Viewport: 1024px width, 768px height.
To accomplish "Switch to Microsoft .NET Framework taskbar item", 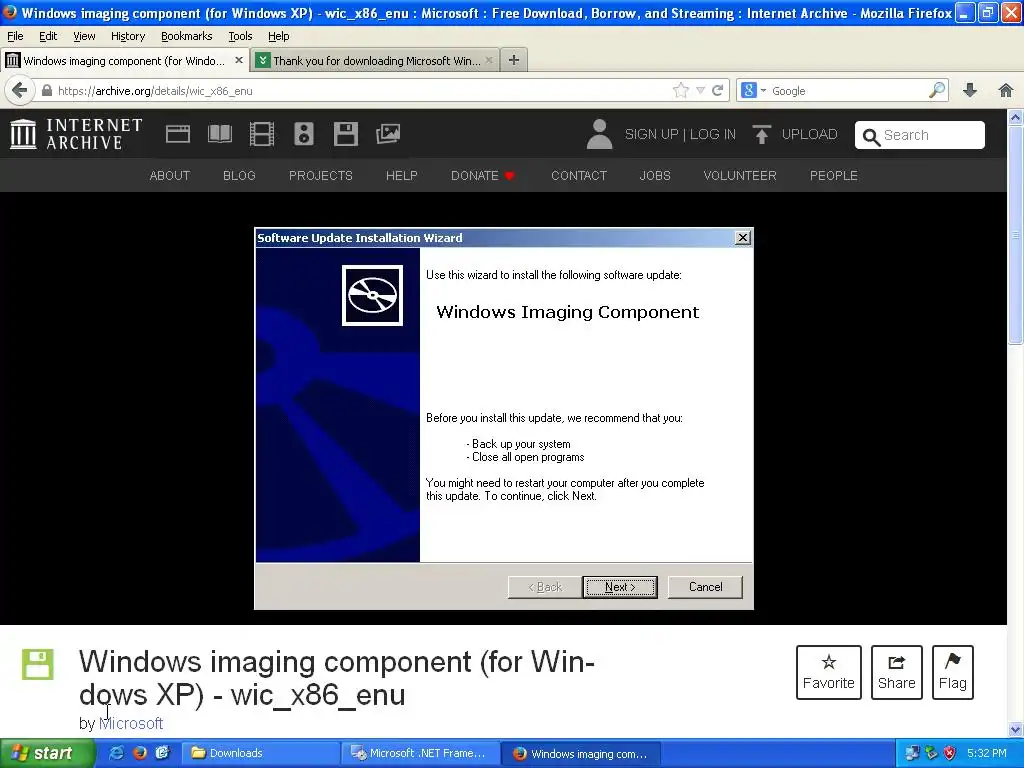I will (x=421, y=753).
